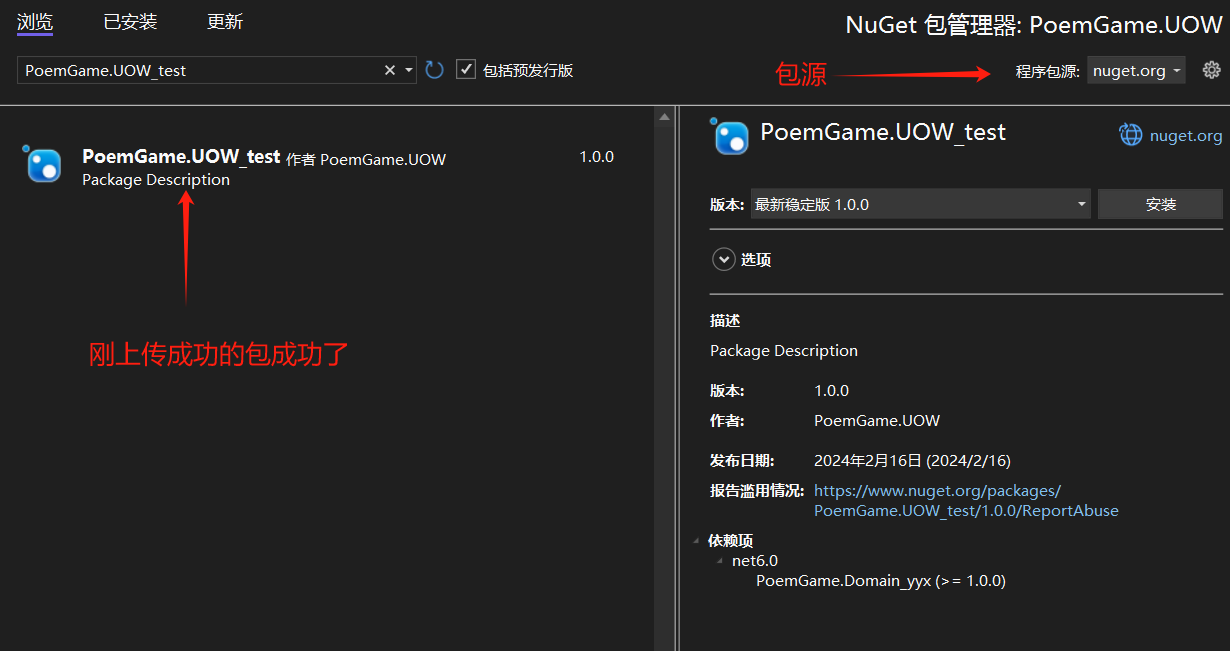
Task: Click the author value PoemGame.UOW in details
Action: pyautogui.click(x=877, y=420)
